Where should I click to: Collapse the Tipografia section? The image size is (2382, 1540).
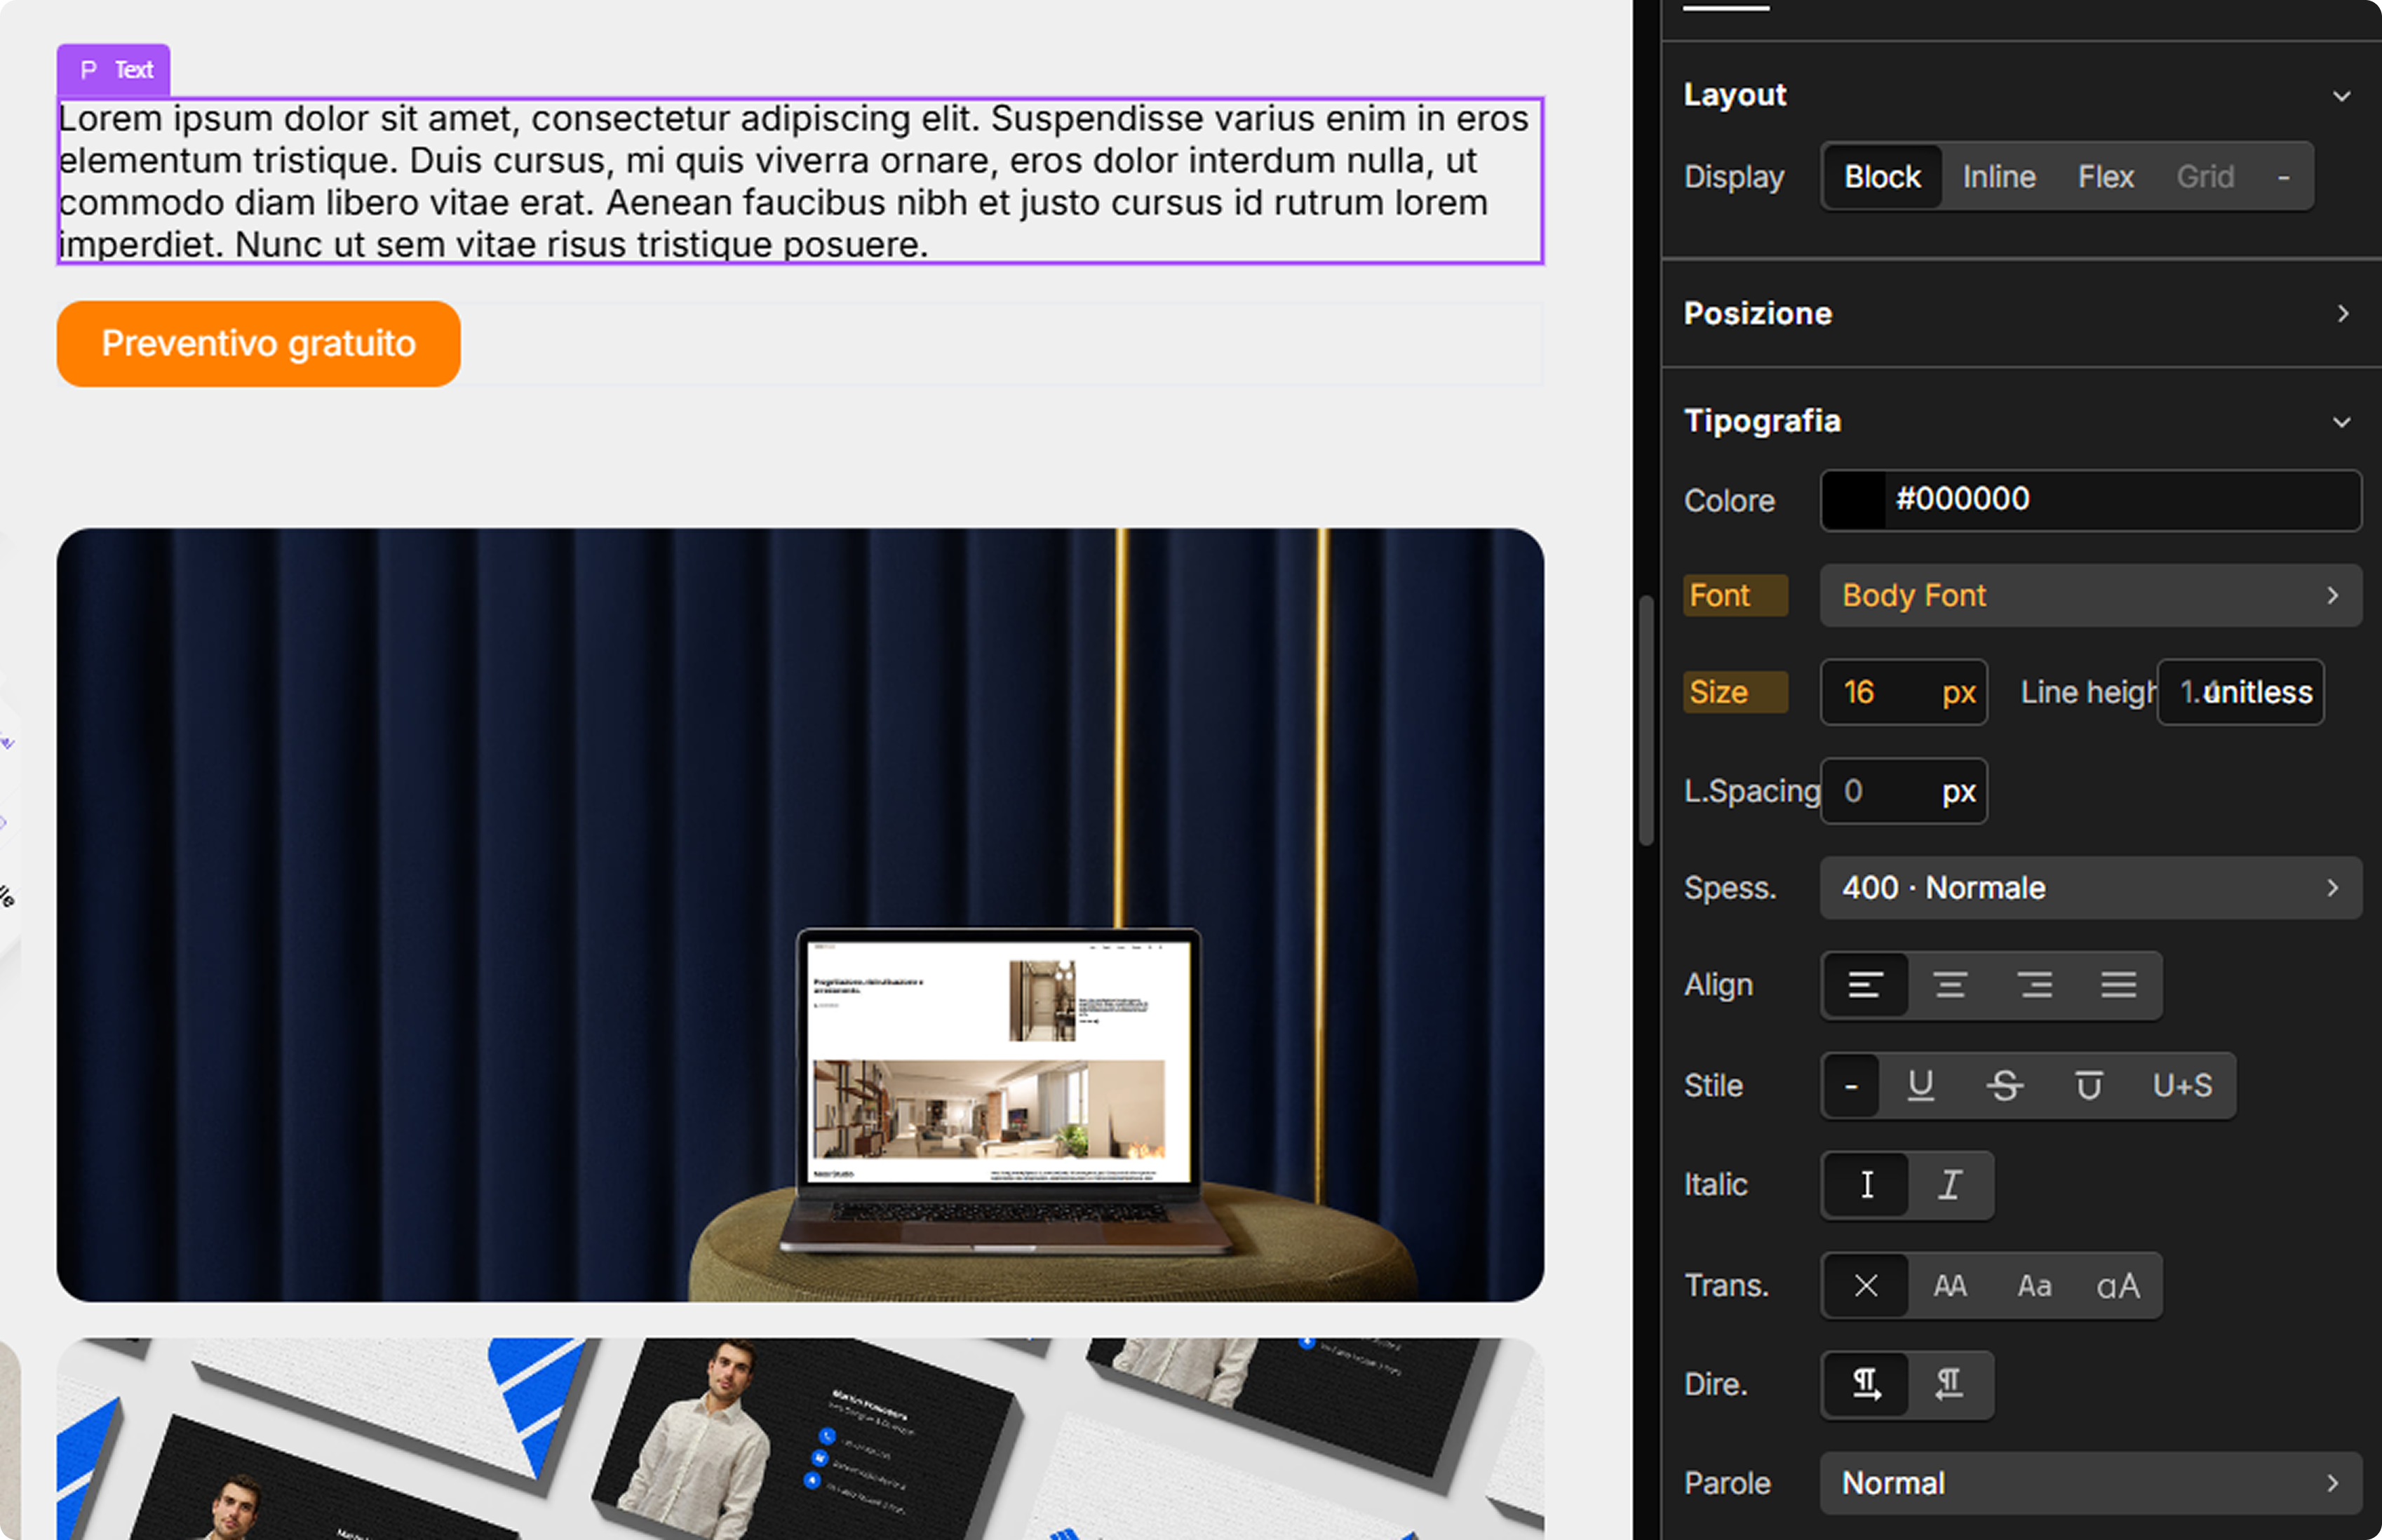(x=2341, y=422)
